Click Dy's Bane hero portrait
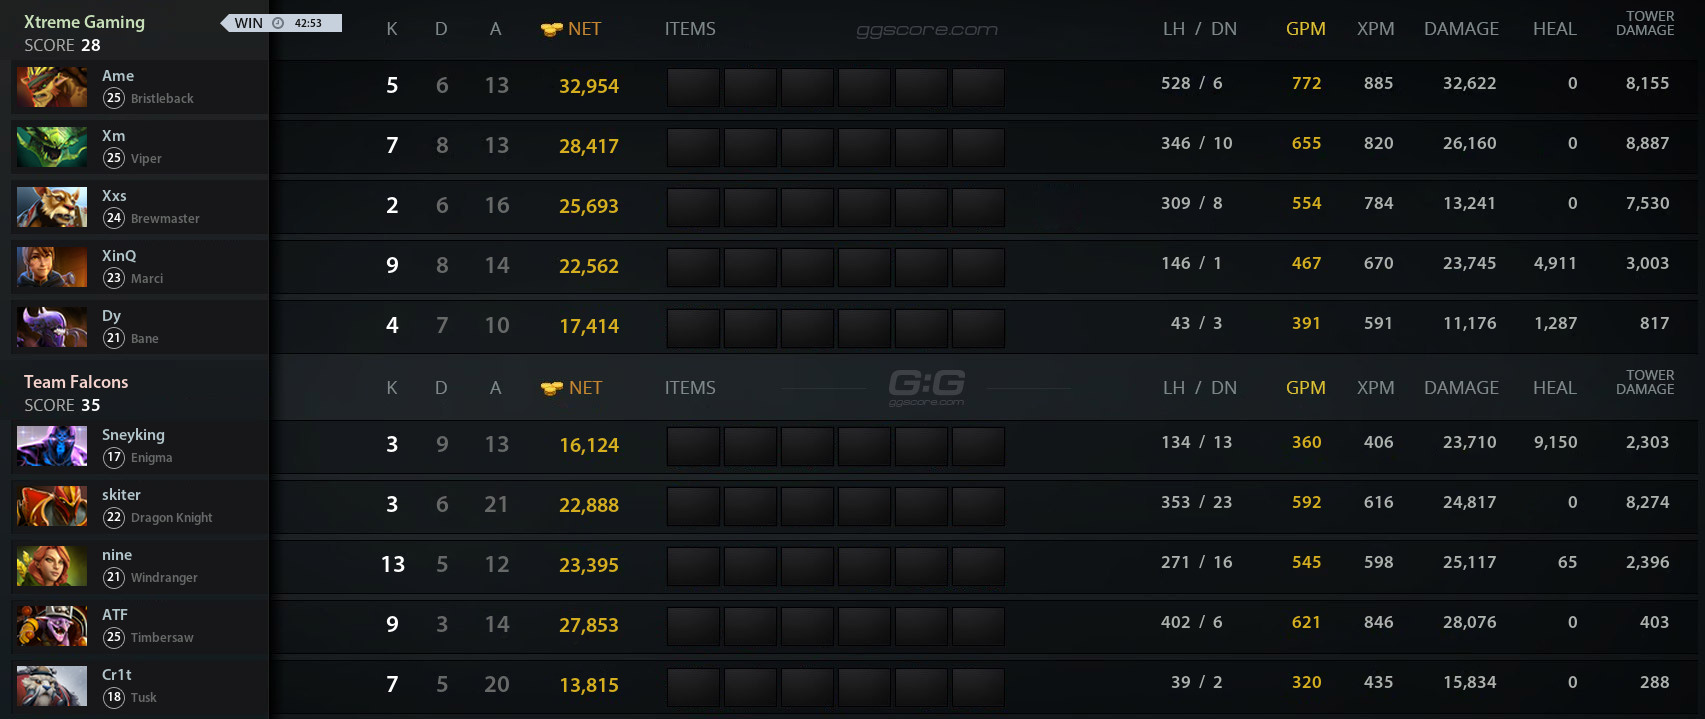Screen dimensions: 1705x719 (51, 327)
